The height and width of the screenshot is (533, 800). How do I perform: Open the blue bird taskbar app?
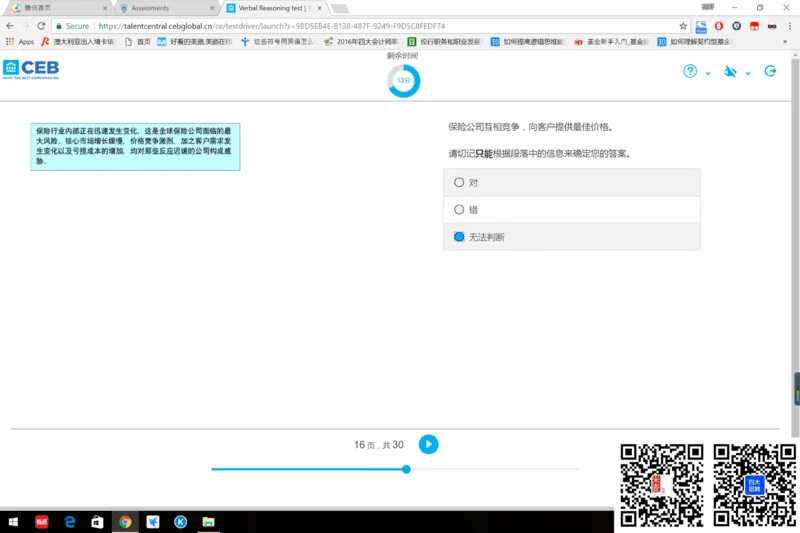153,522
